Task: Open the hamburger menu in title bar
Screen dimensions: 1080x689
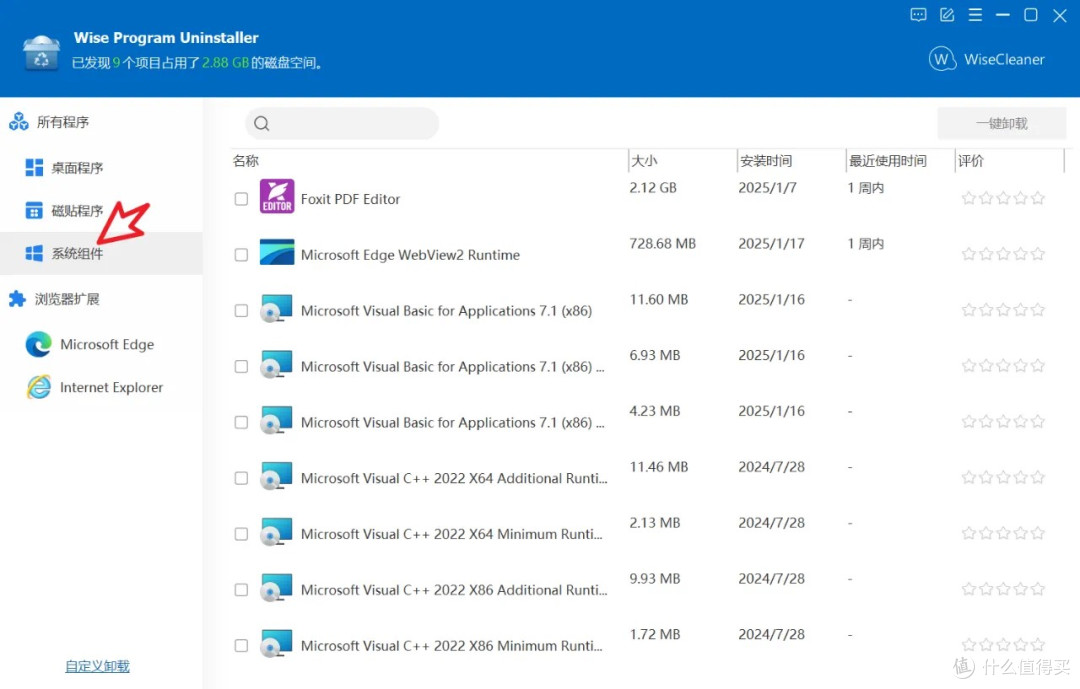Action: pyautogui.click(x=975, y=15)
